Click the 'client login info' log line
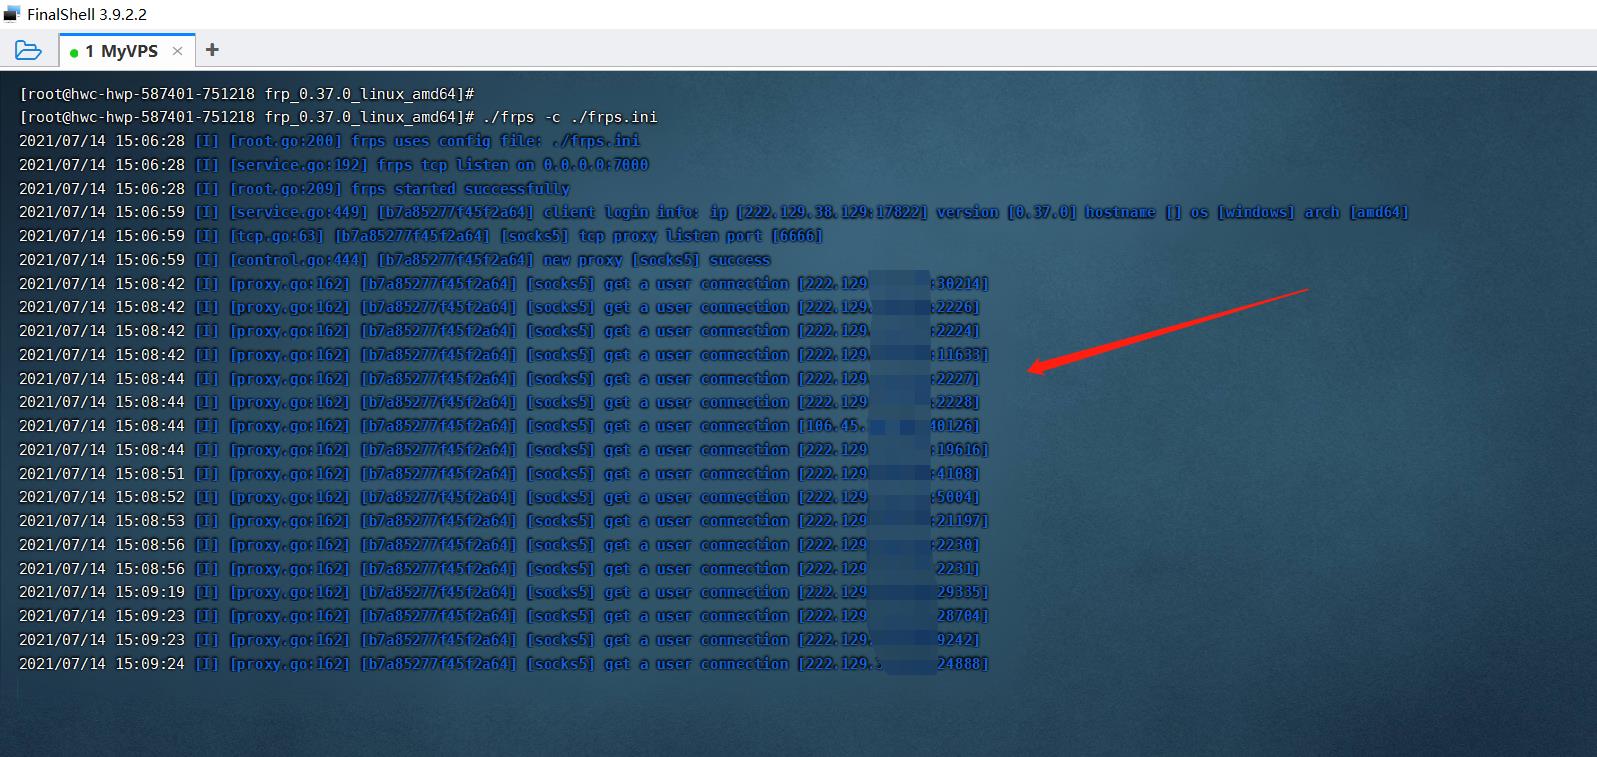 click(x=714, y=212)
